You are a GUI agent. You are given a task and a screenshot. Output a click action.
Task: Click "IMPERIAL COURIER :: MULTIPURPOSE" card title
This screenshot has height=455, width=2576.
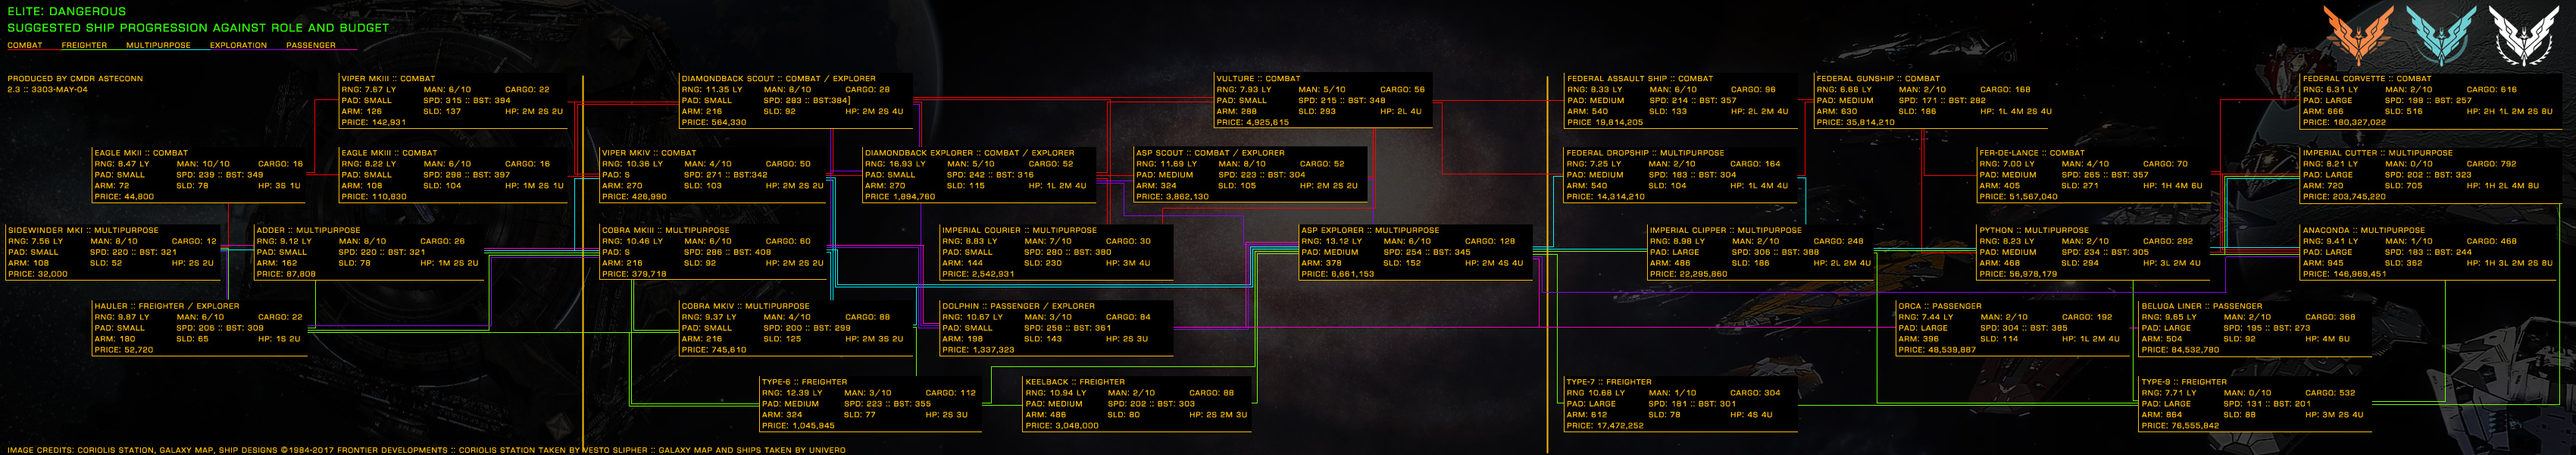[1018, 230]
